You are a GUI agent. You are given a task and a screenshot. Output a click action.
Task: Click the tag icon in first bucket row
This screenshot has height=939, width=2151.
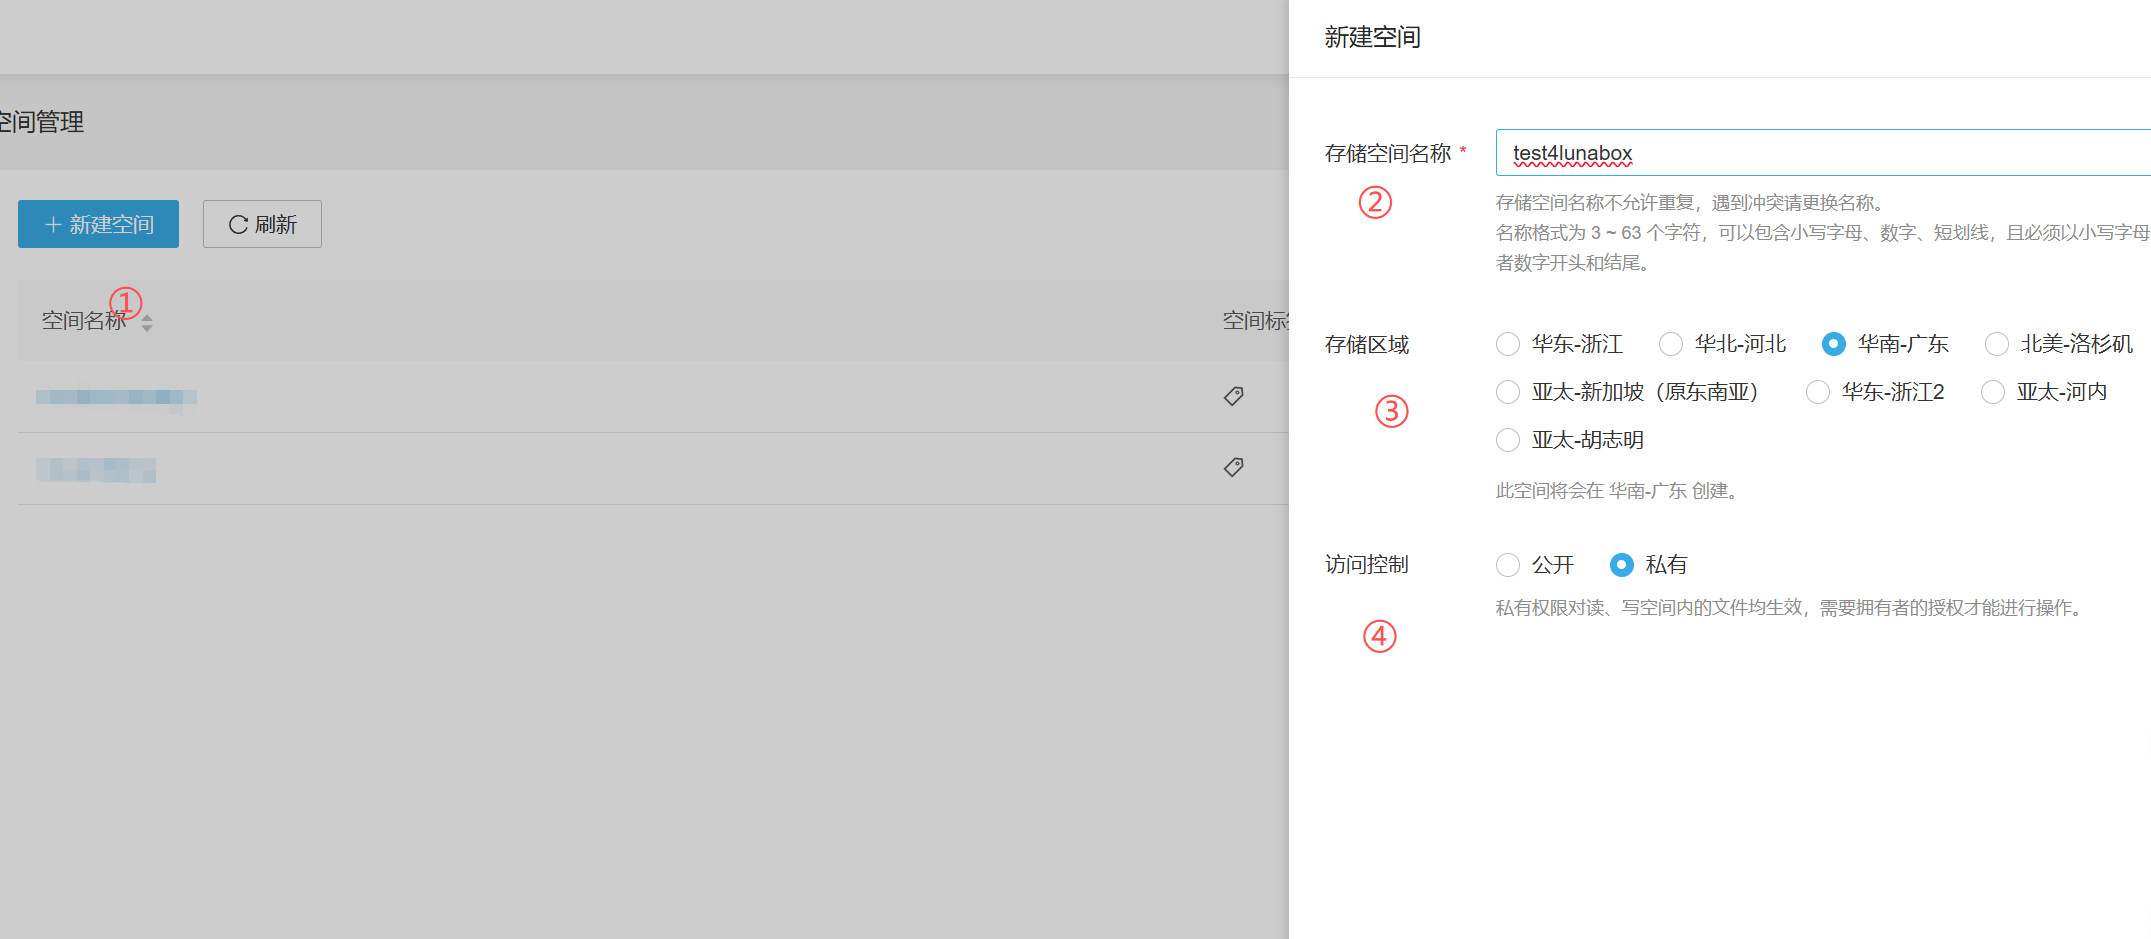pos(1233,396)
